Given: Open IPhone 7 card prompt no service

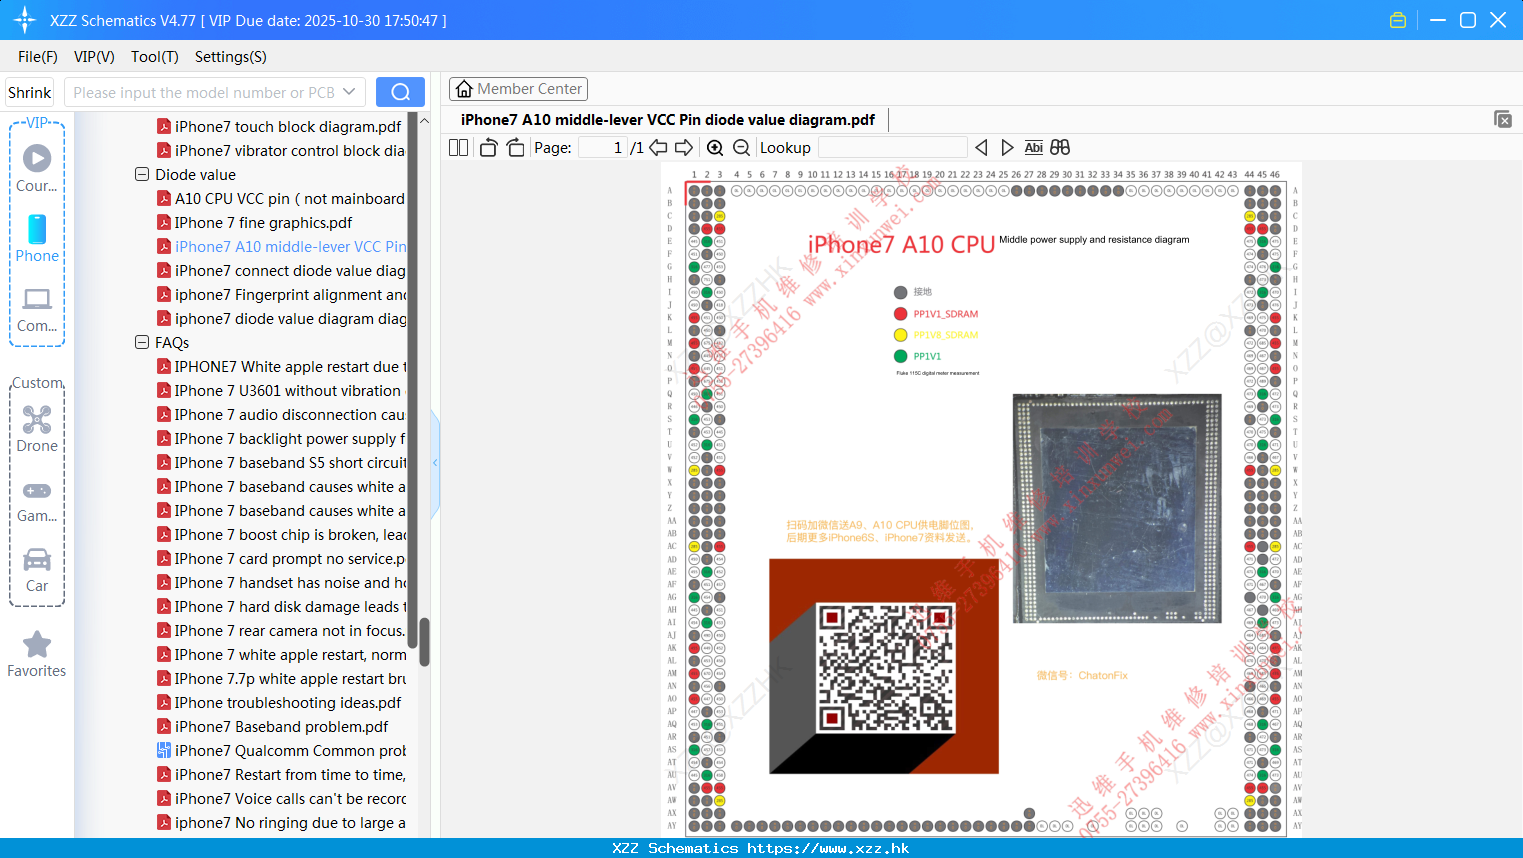Looking at the screenshot, I should coord(281,558).
